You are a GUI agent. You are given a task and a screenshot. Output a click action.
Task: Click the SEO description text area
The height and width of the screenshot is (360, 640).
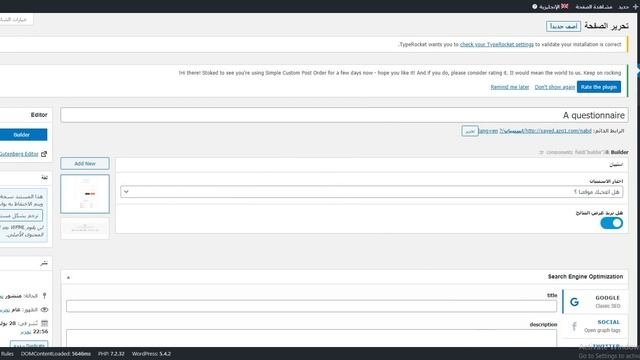(x=311, y=338)
